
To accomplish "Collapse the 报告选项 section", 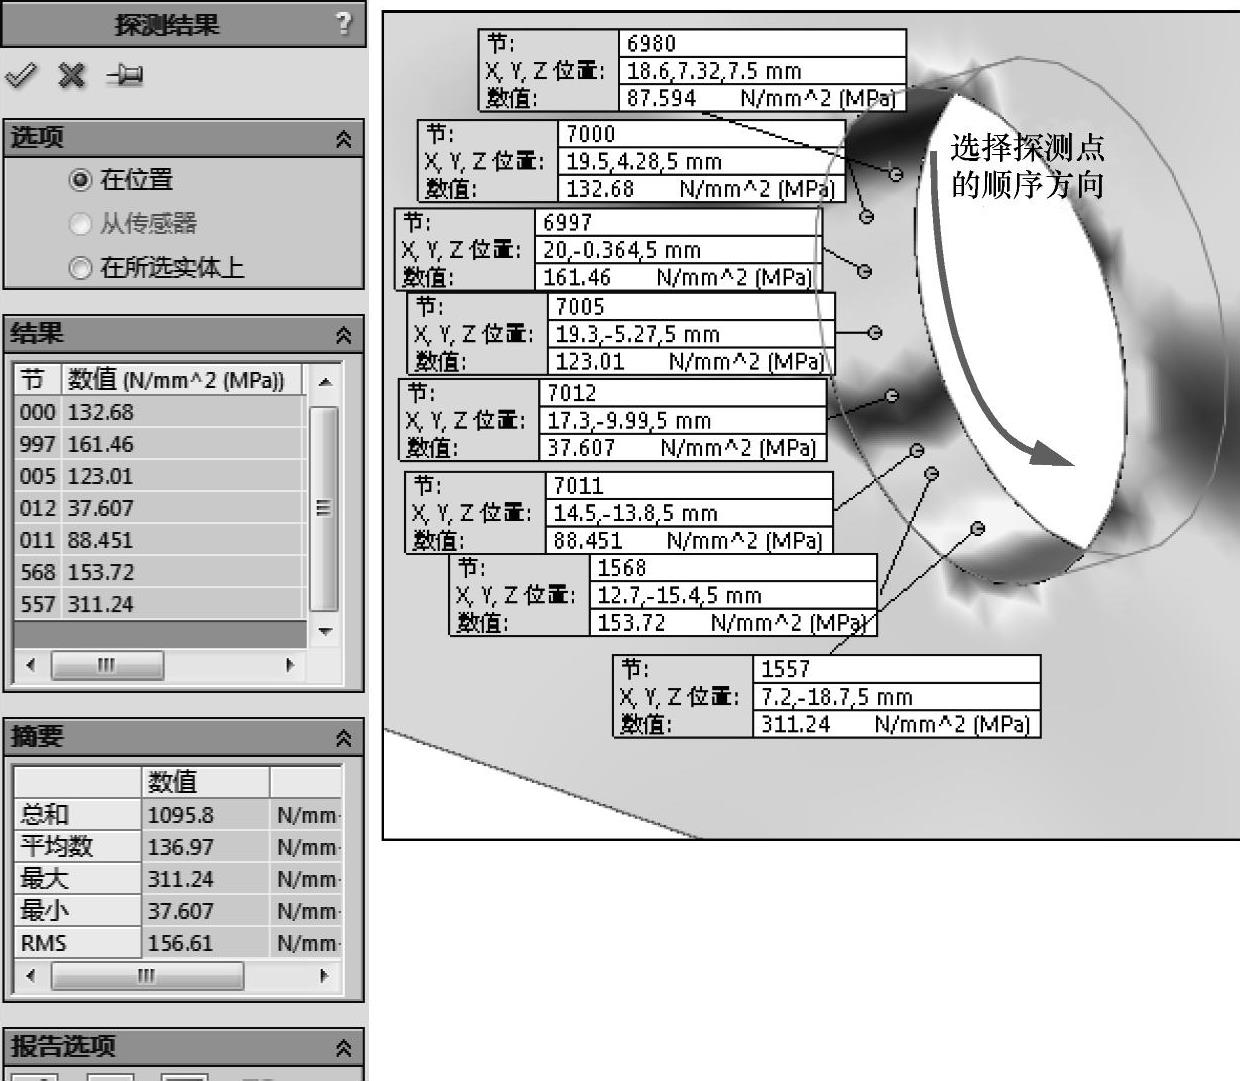I will [344, 1048].
